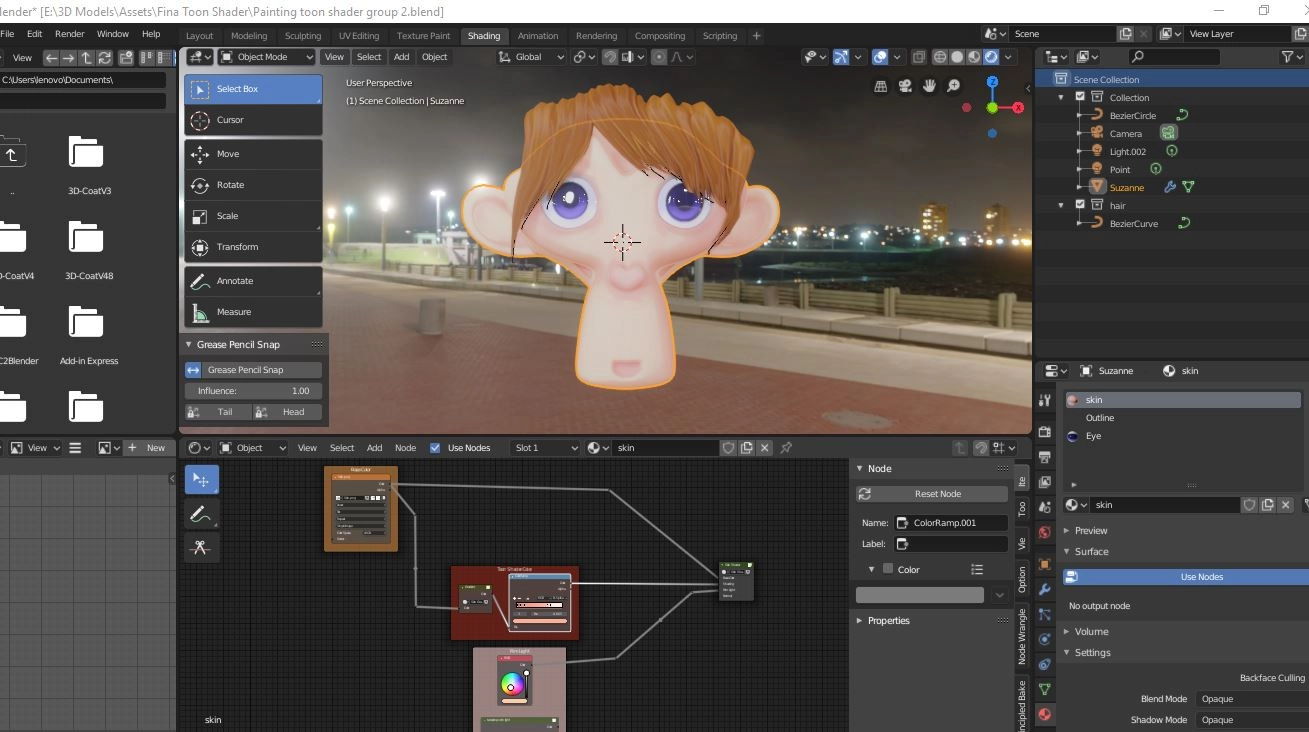
Task: Toggle the hair collection checkbox
Action: pyautogui.click(x=1080, y=205)
